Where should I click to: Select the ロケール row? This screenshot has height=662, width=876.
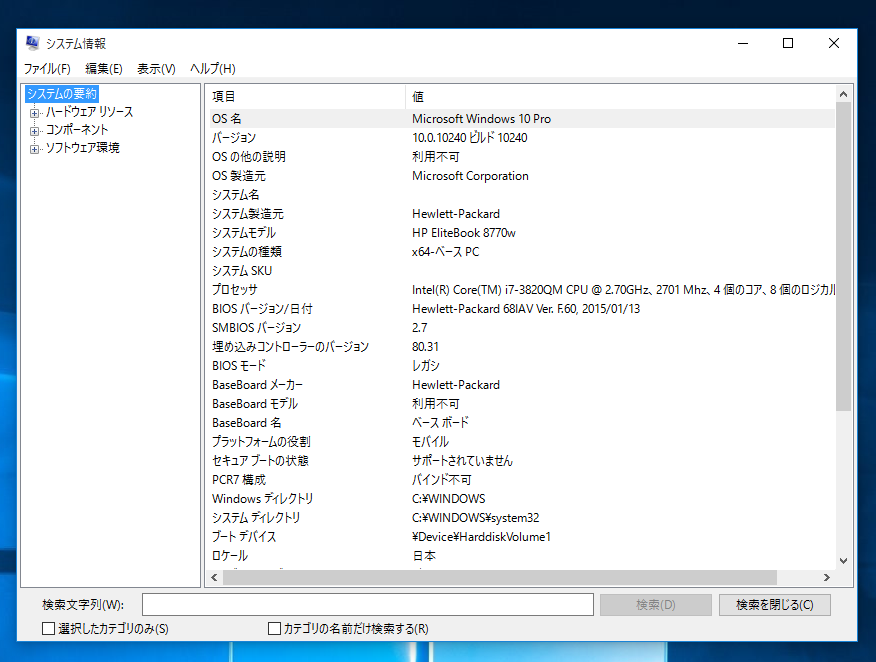[522, 555]
